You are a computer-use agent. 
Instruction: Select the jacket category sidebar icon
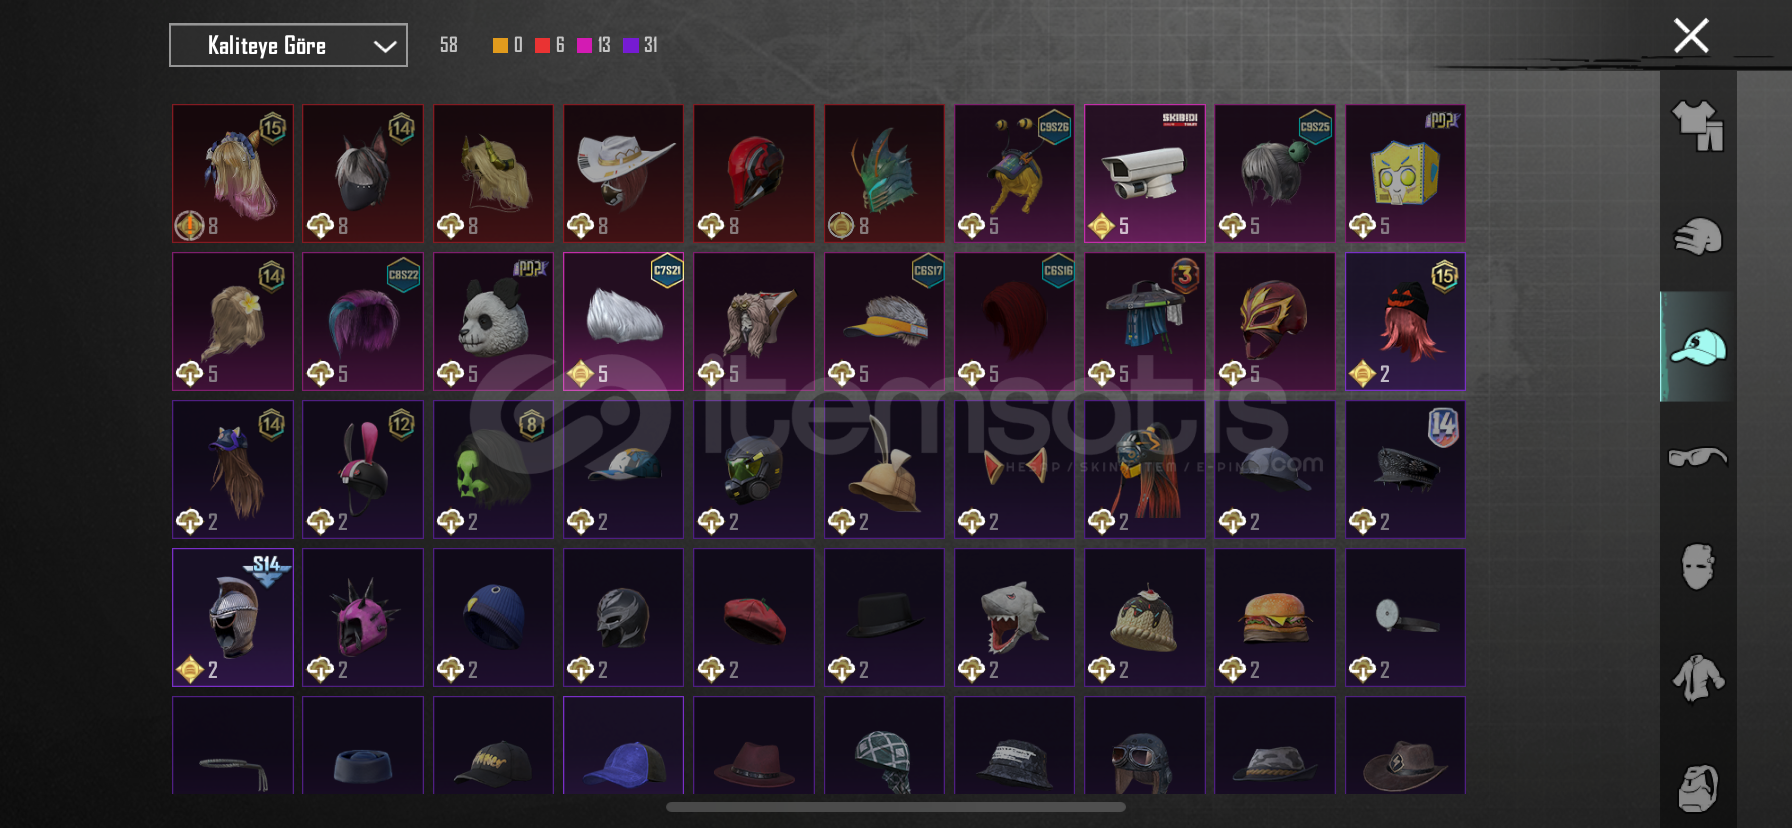click(1698, 677)
